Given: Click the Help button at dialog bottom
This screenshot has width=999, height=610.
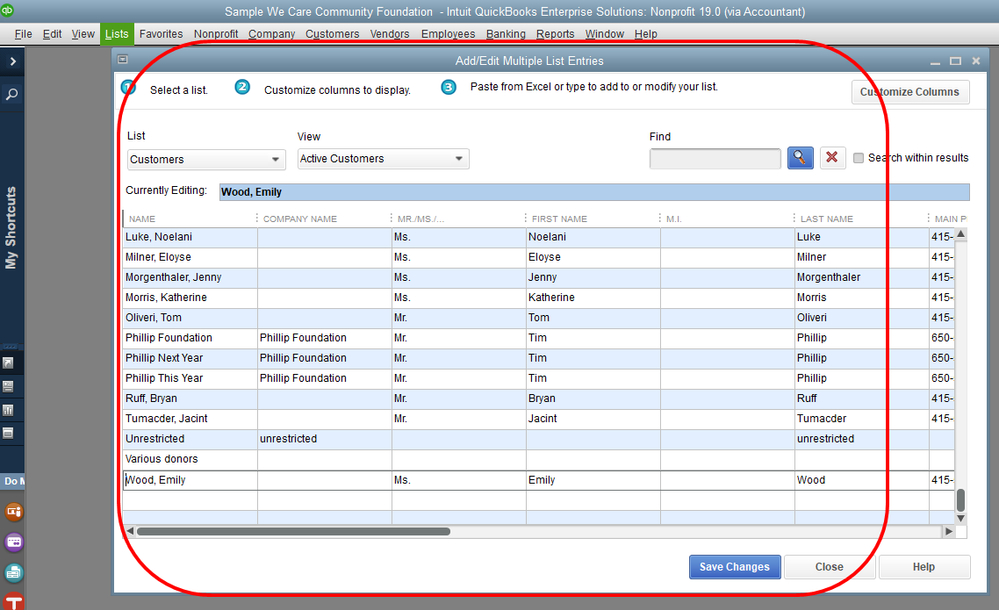Looking at the screenshot, I should 924,567.
